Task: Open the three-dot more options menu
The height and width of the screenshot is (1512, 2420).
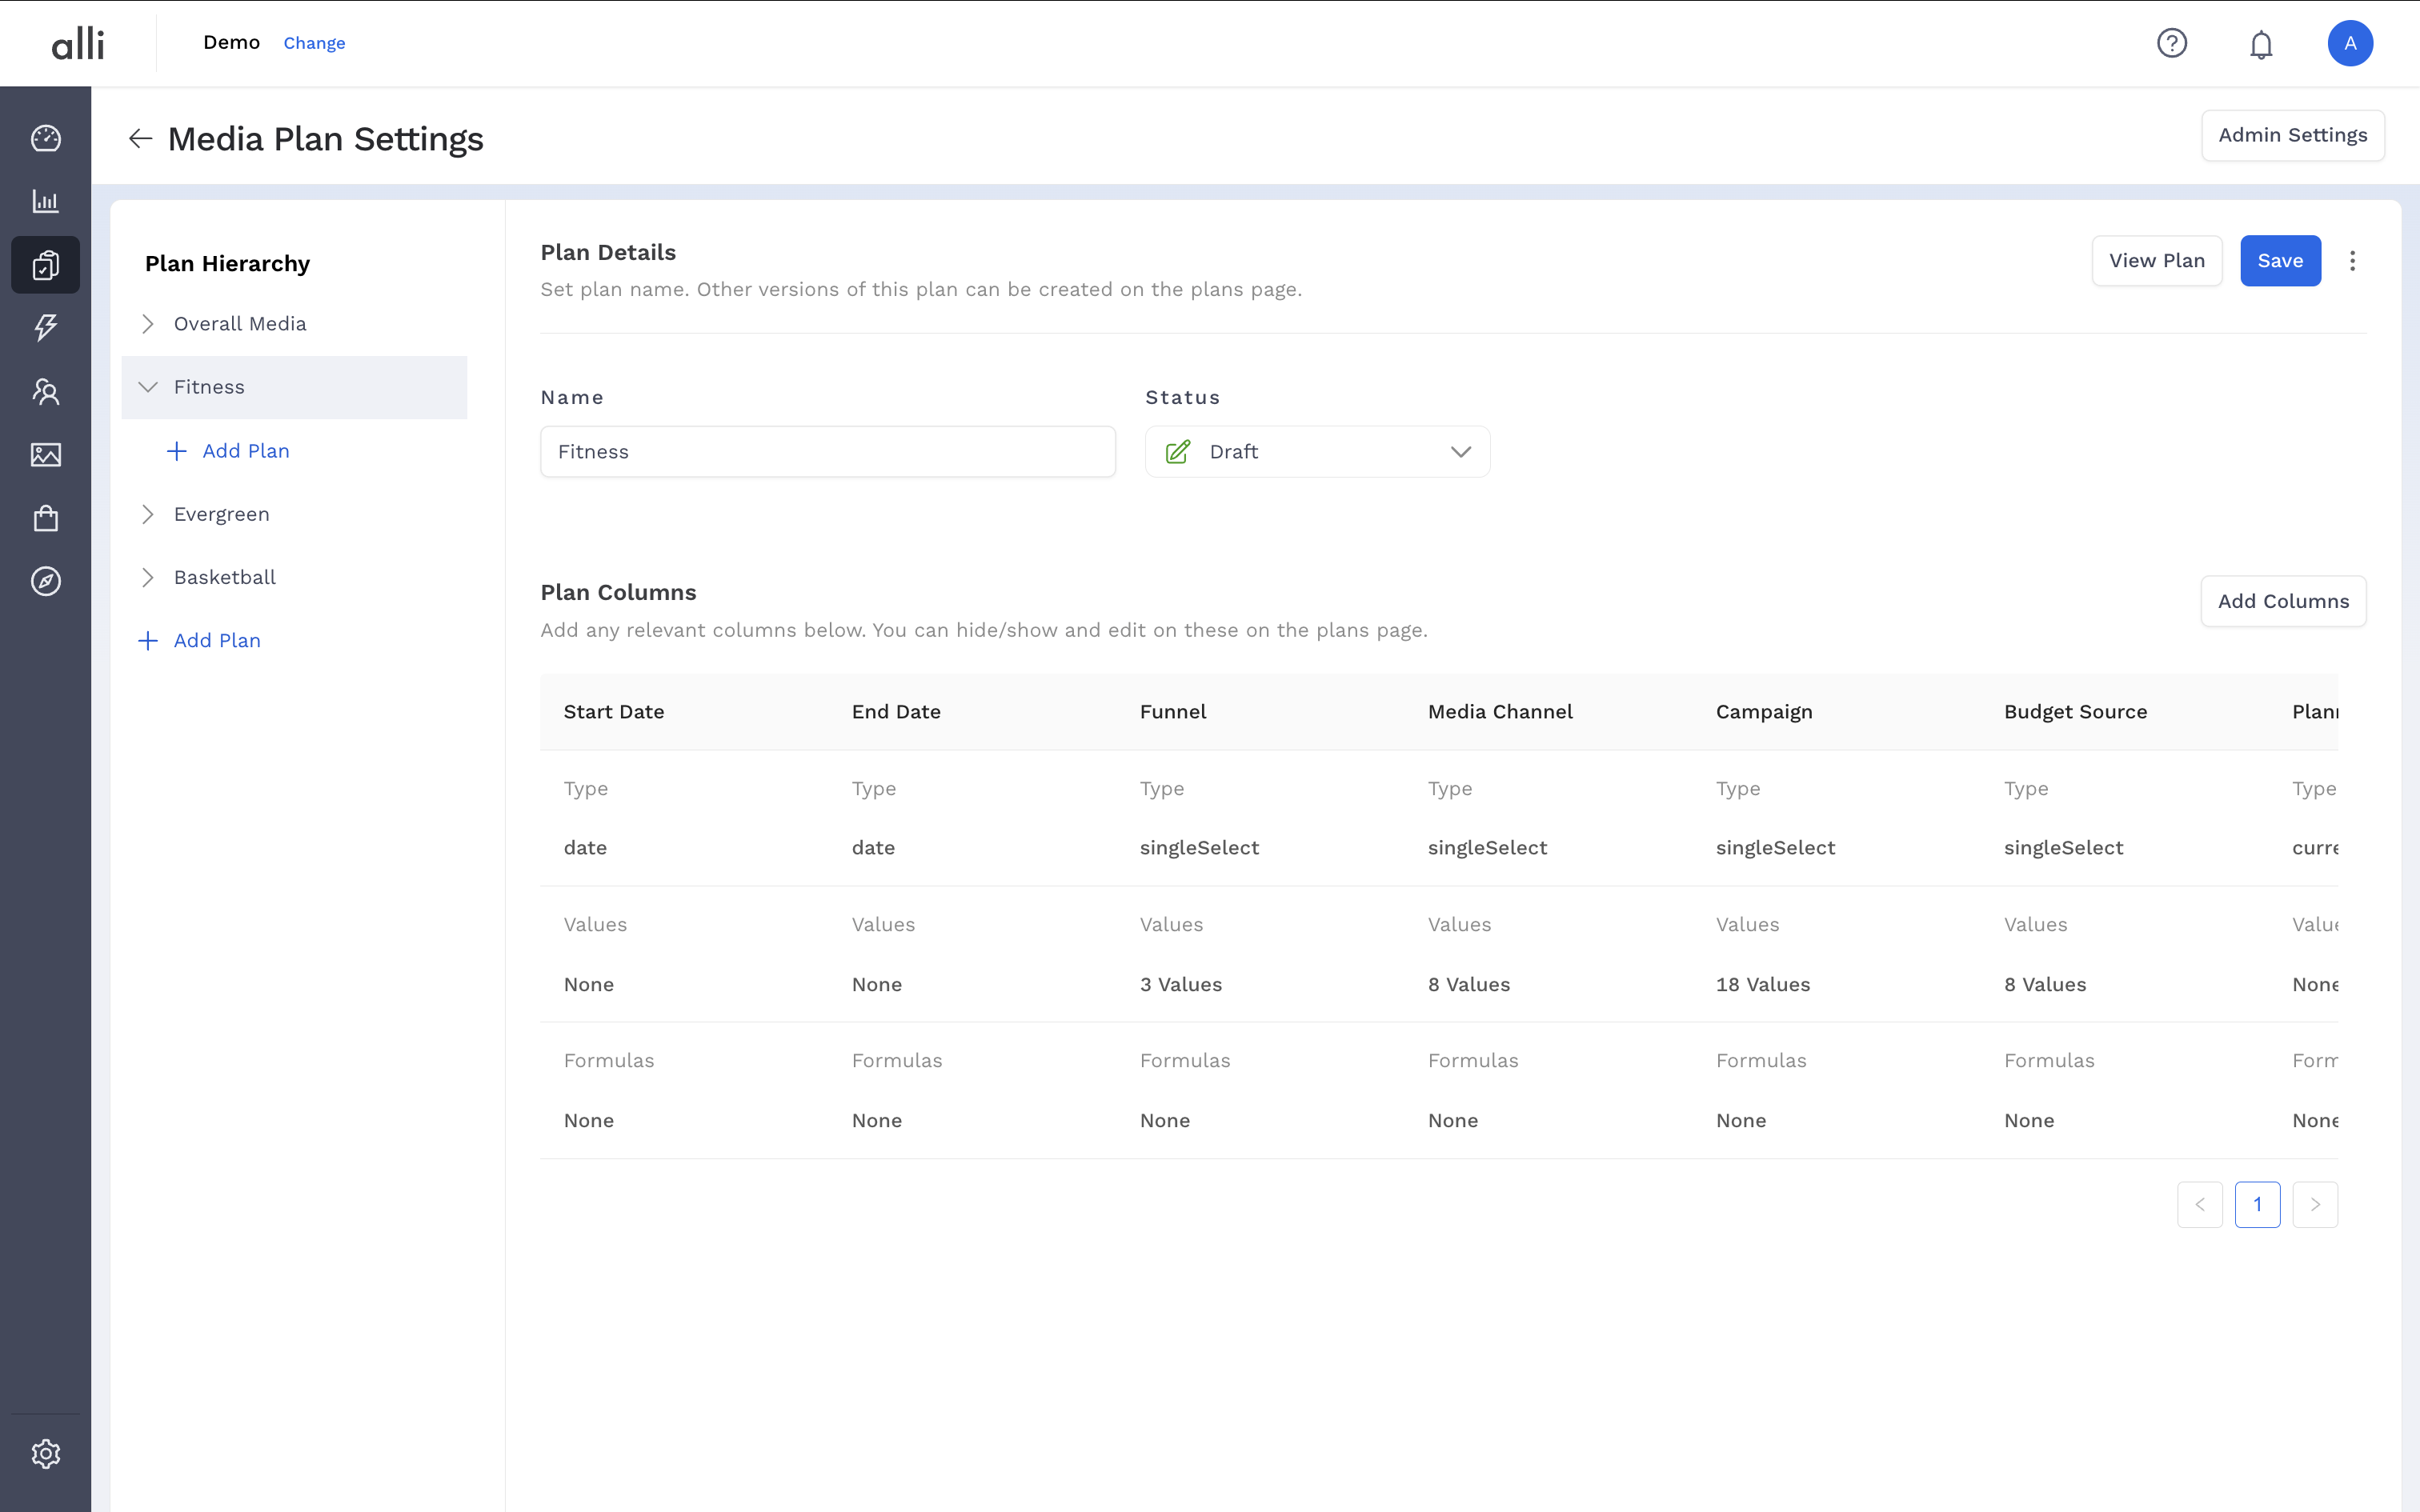Action: tap(2353, 261)
